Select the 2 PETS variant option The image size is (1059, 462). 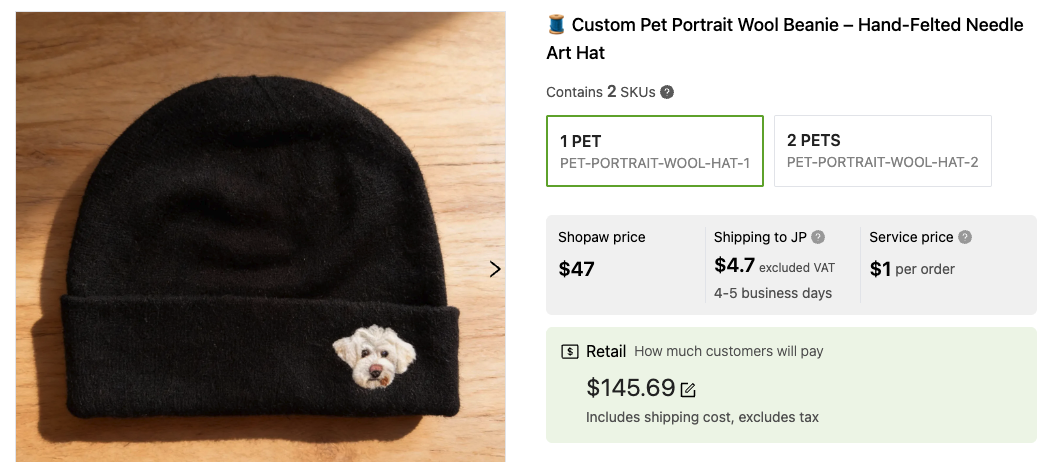click(882, 151)
